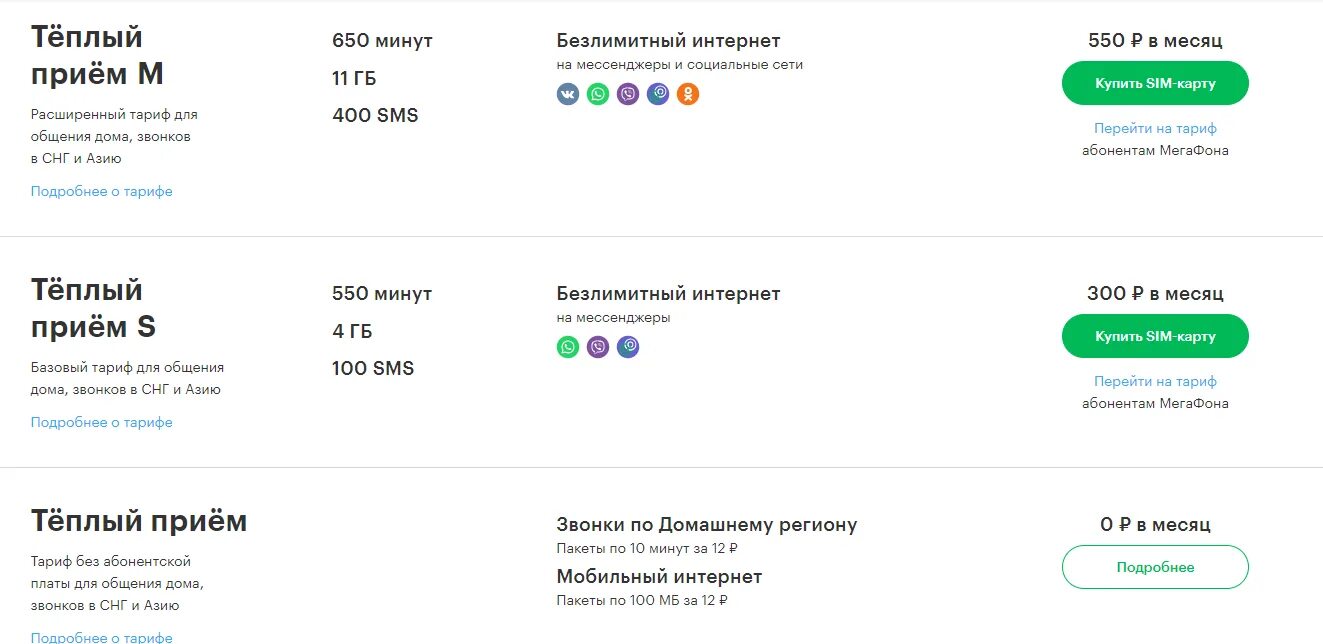Click the Viber icon in Тёплый приём S
Viewport: 1323px width, 644px height.
pos(598,347)
